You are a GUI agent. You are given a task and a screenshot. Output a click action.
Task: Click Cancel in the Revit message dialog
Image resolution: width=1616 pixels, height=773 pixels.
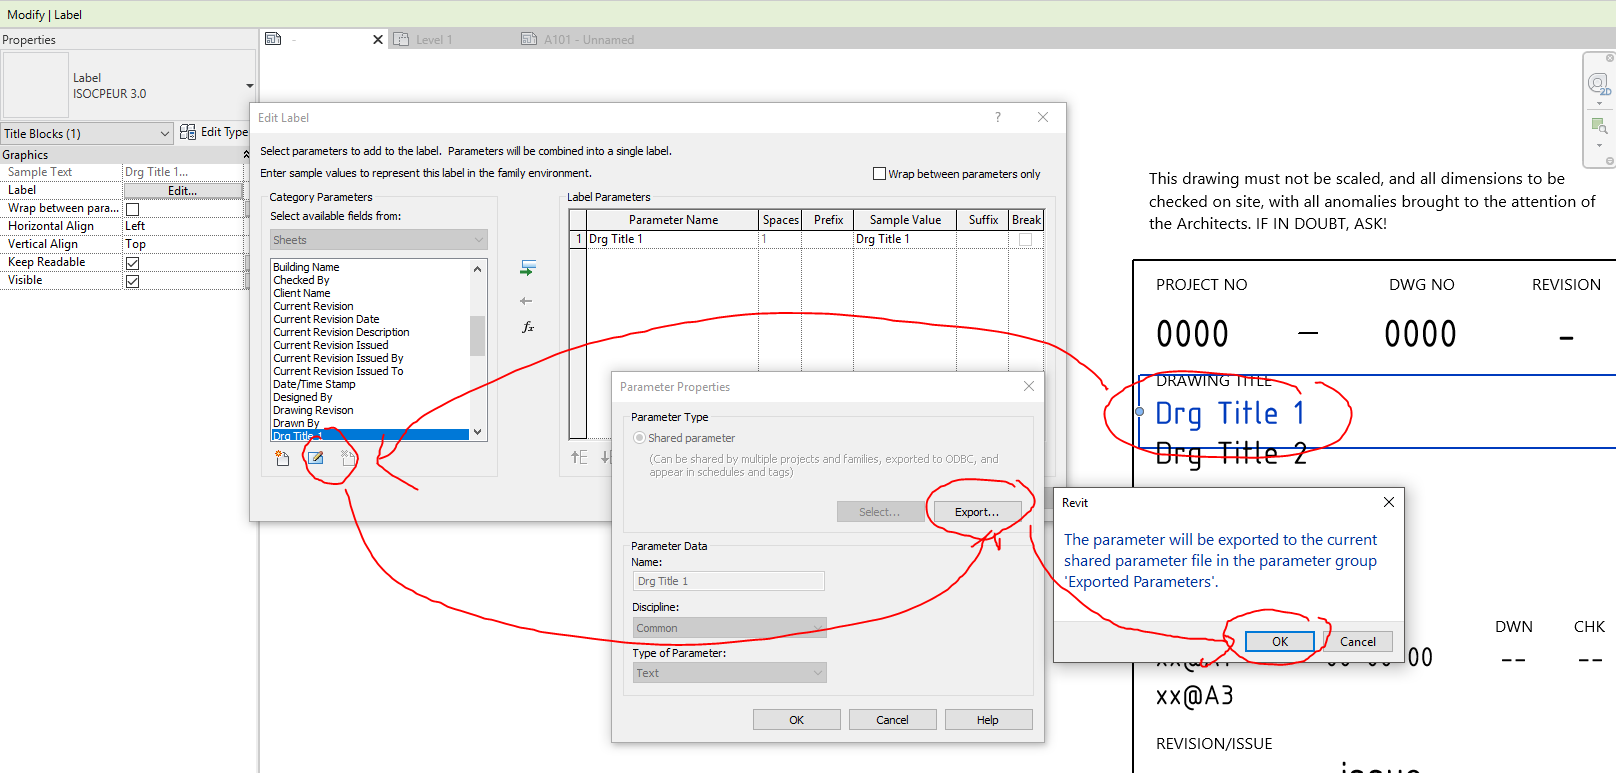pyautogui.click(x=1357, y=642)
